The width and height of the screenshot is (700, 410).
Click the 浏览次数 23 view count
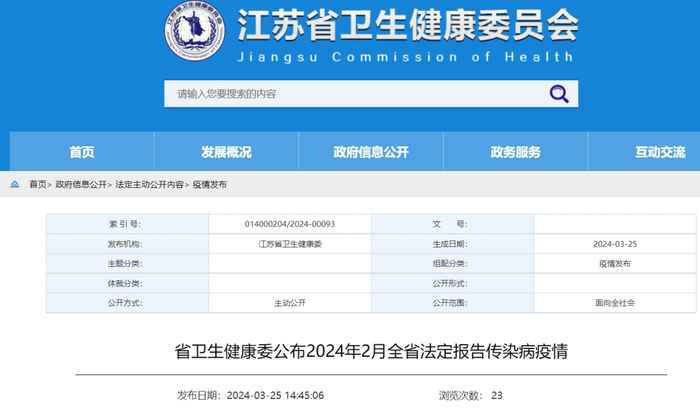[x=471, y=395]
